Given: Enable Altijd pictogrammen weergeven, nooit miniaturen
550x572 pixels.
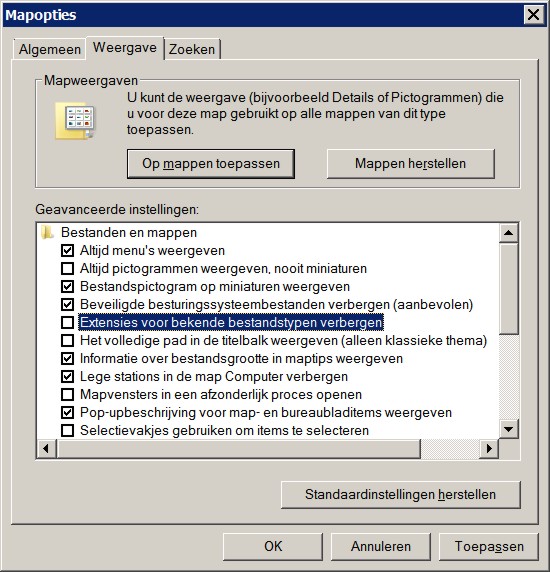Looking at the screenshot, I should pos(67,268).
